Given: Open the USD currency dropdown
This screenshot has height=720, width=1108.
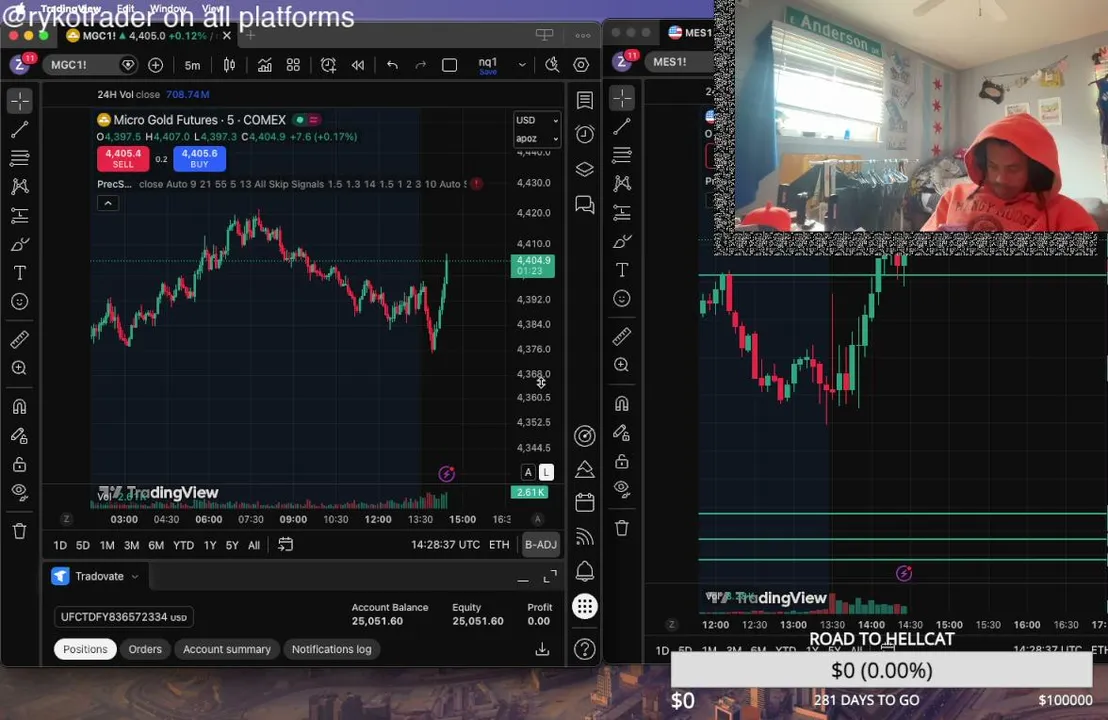Looking at the screenshot, I should click(536, 120).
